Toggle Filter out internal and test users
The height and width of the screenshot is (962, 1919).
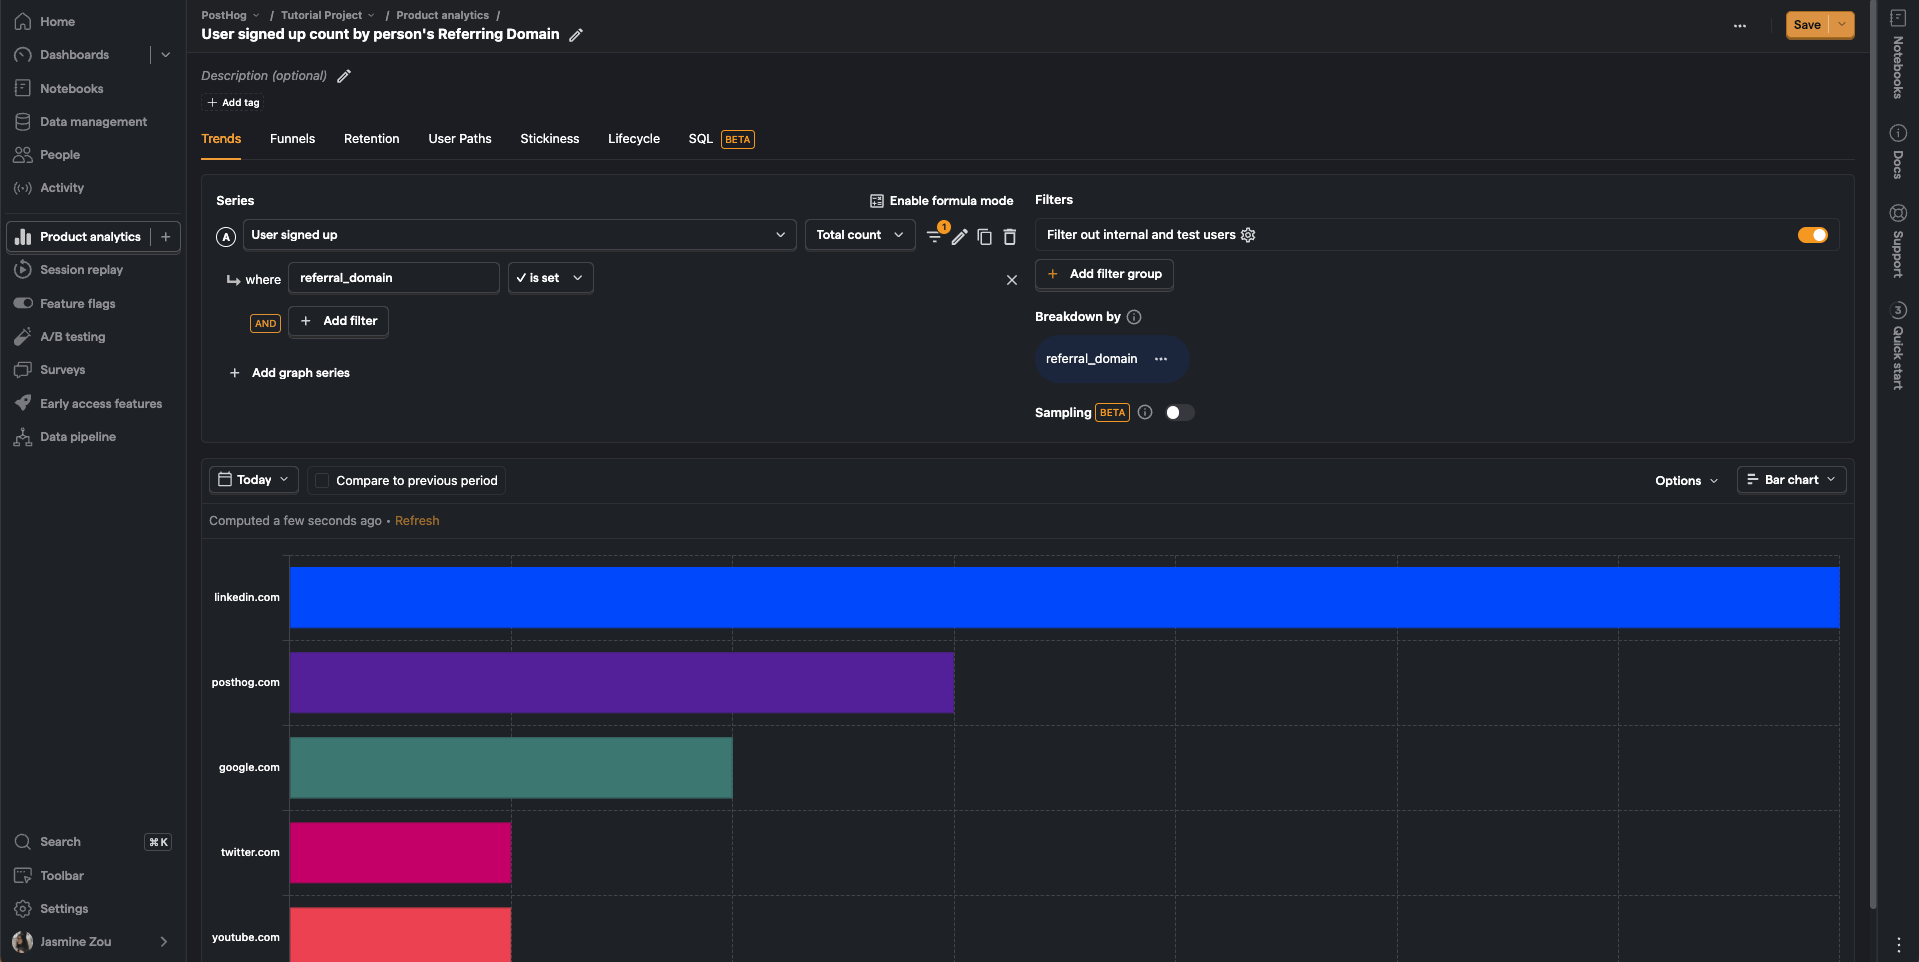point(1812,235)
